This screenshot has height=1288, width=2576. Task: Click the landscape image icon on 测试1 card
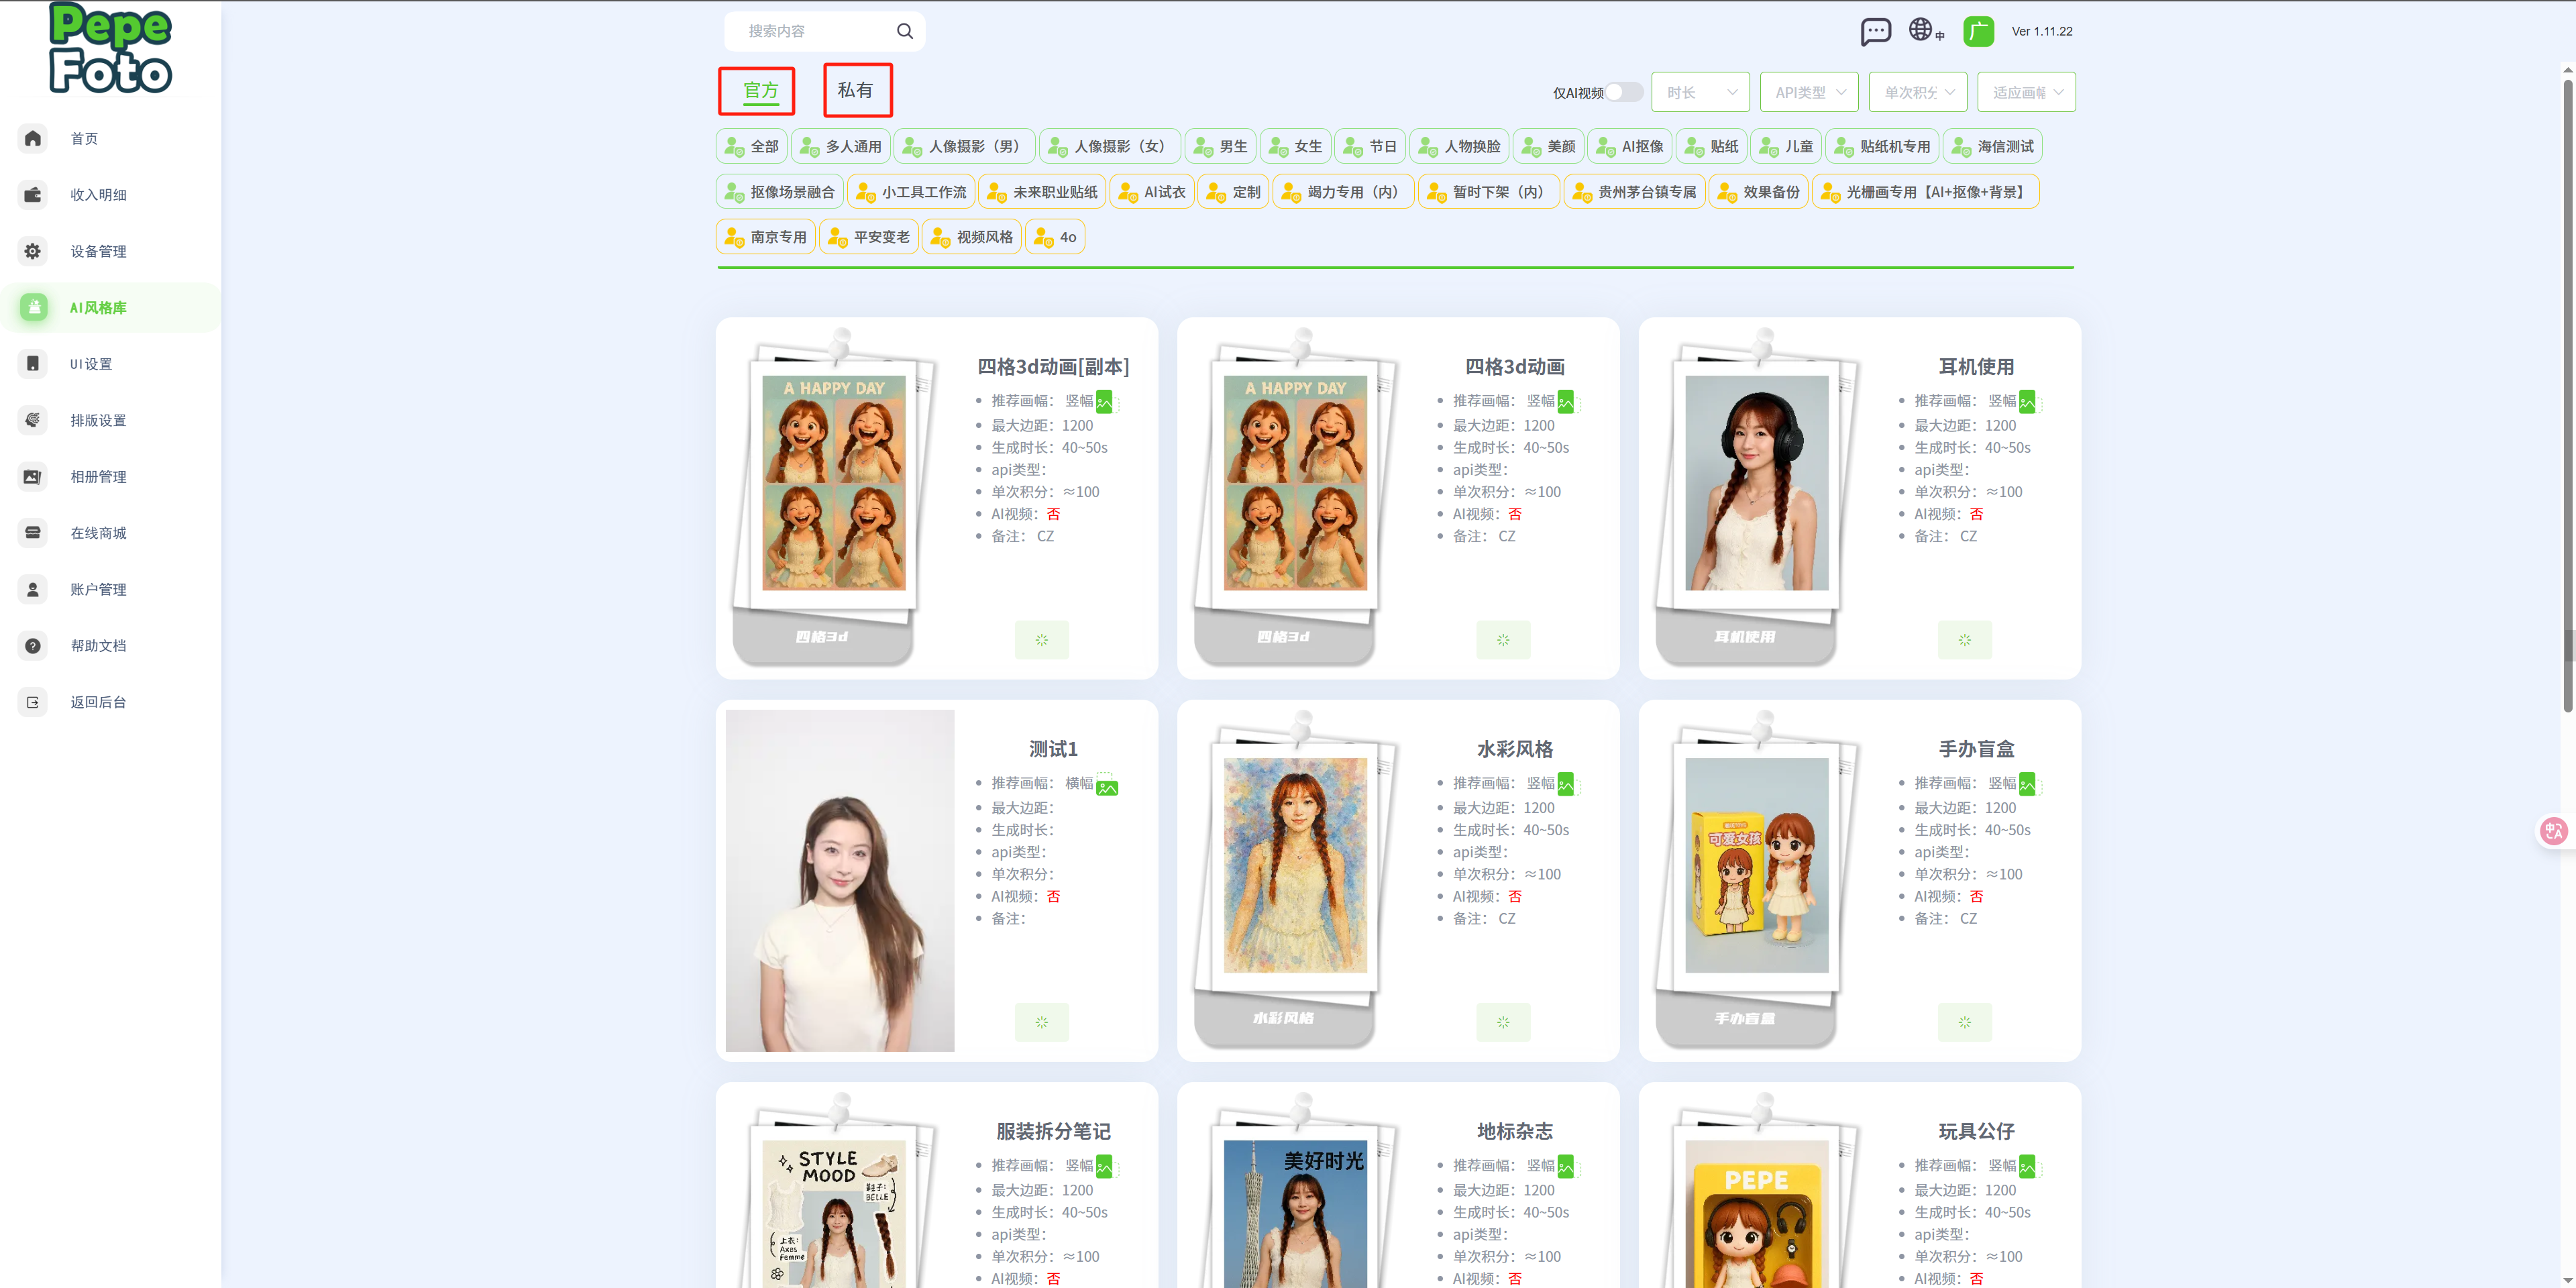pos(1107,784)
